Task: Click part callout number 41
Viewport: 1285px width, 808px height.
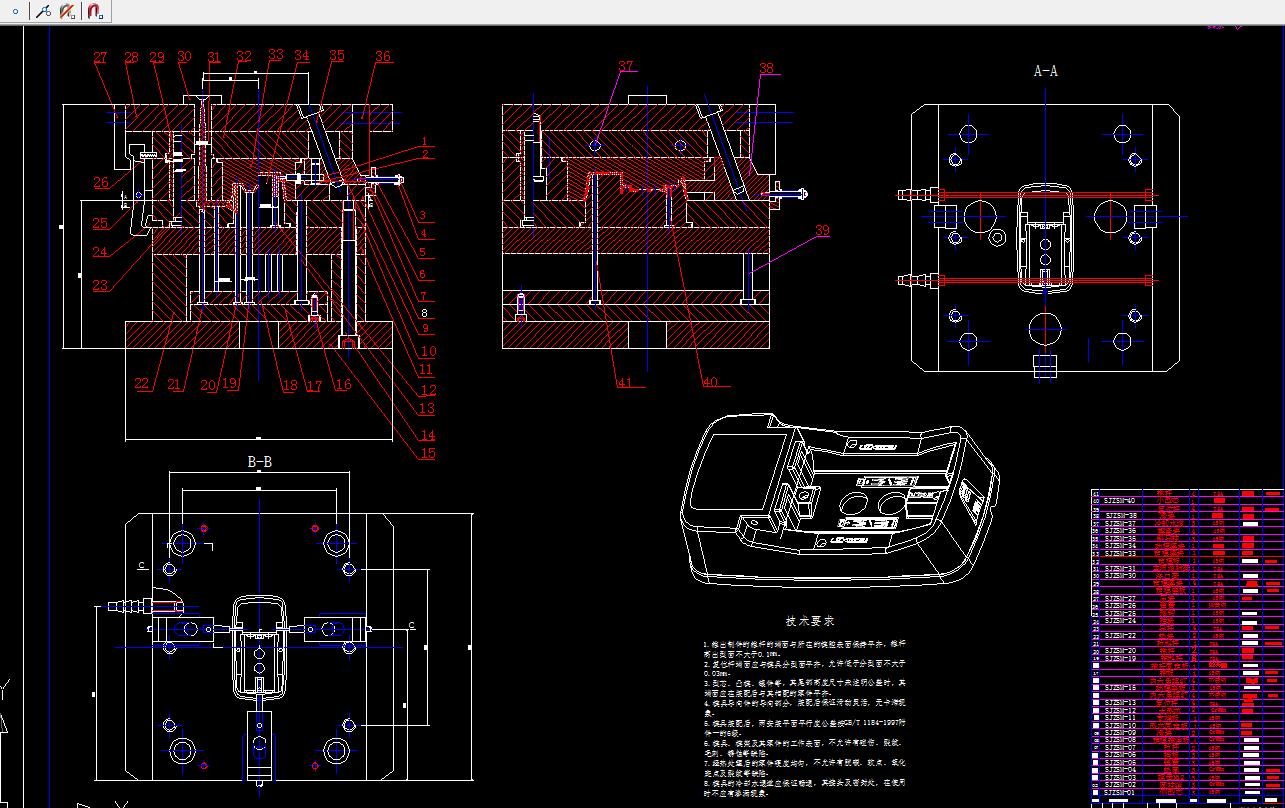Action: point(625,382)
